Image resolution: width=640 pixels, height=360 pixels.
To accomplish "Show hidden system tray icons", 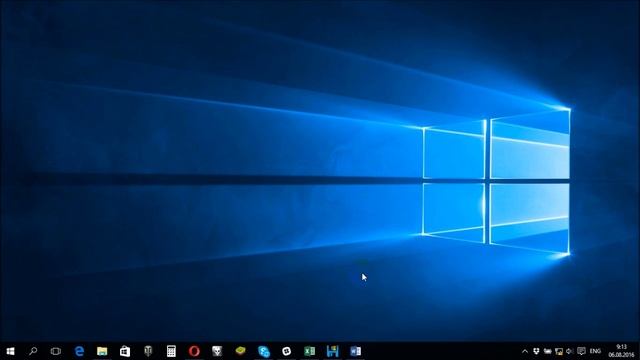I will click(x=525, y=351).
